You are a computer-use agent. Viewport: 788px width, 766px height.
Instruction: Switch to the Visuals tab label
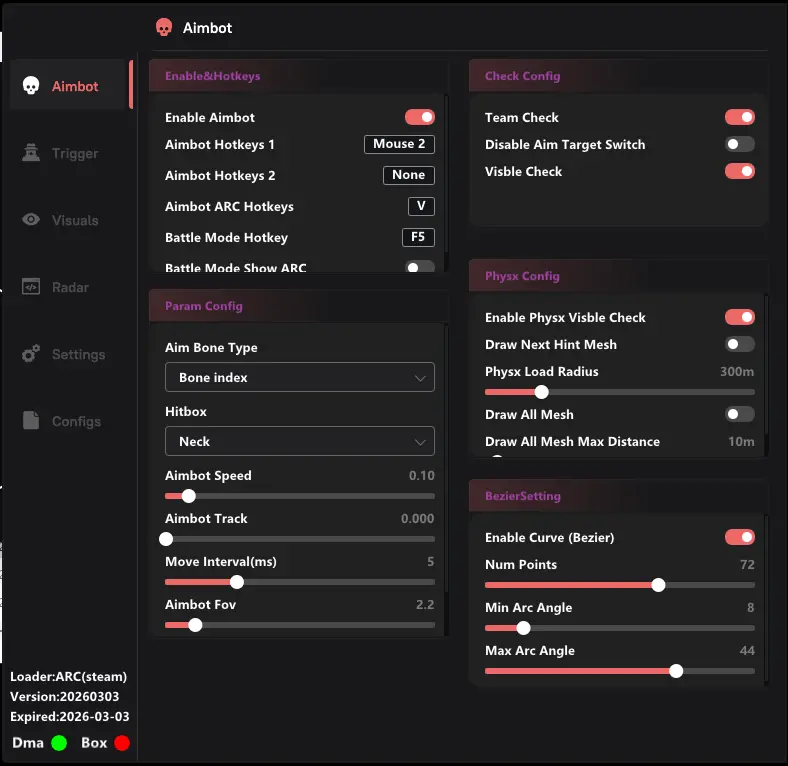tap(75, 220)
